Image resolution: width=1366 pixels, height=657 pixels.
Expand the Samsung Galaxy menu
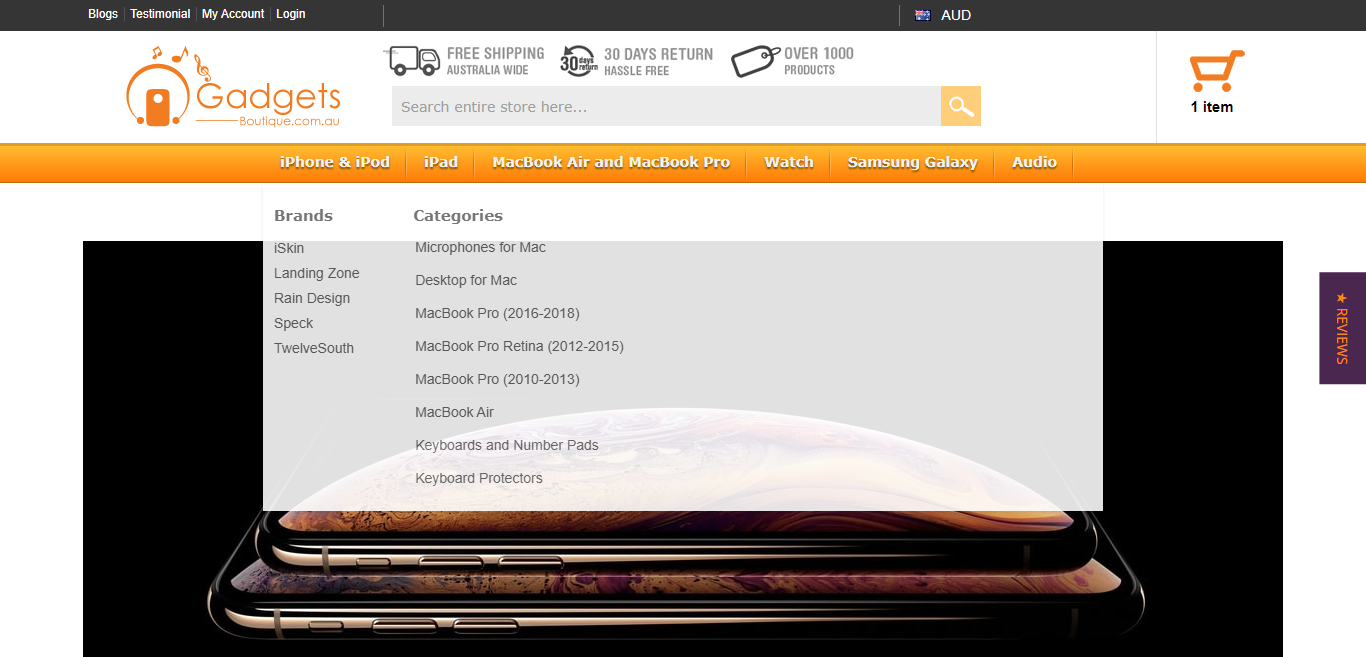[912, 162]
